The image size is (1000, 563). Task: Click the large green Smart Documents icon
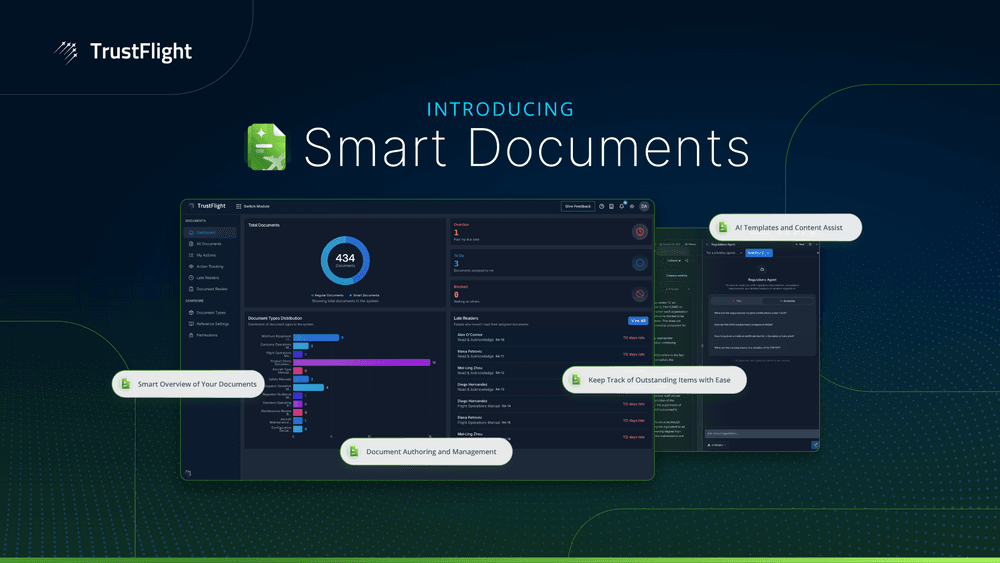(267, 146)
